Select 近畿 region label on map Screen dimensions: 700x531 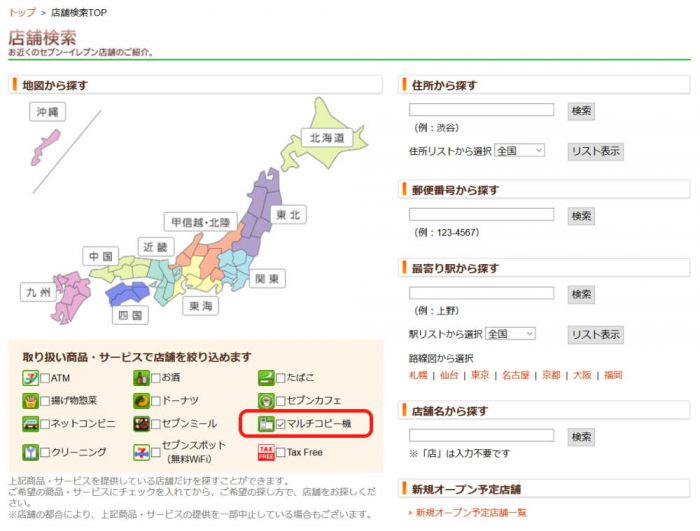(155, 247)
